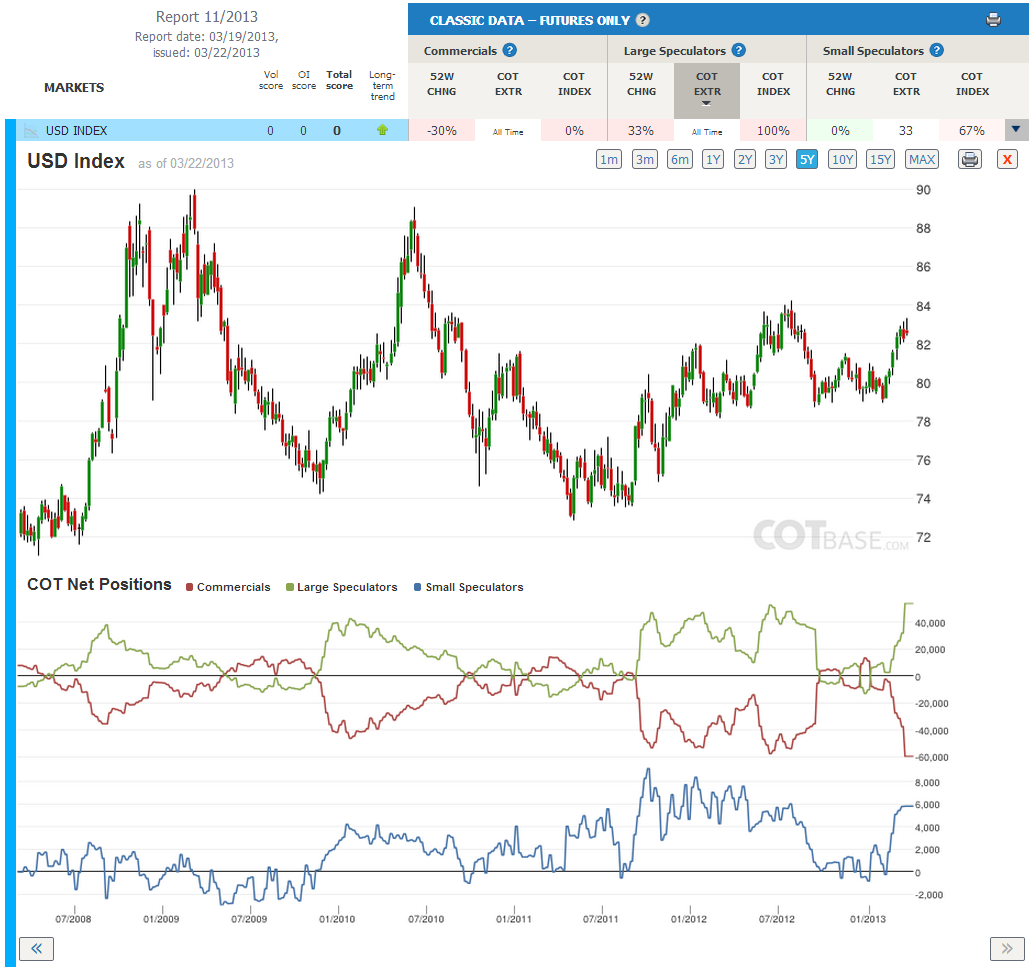
Task: Print the USD Index chart
Action: (969, 159)
